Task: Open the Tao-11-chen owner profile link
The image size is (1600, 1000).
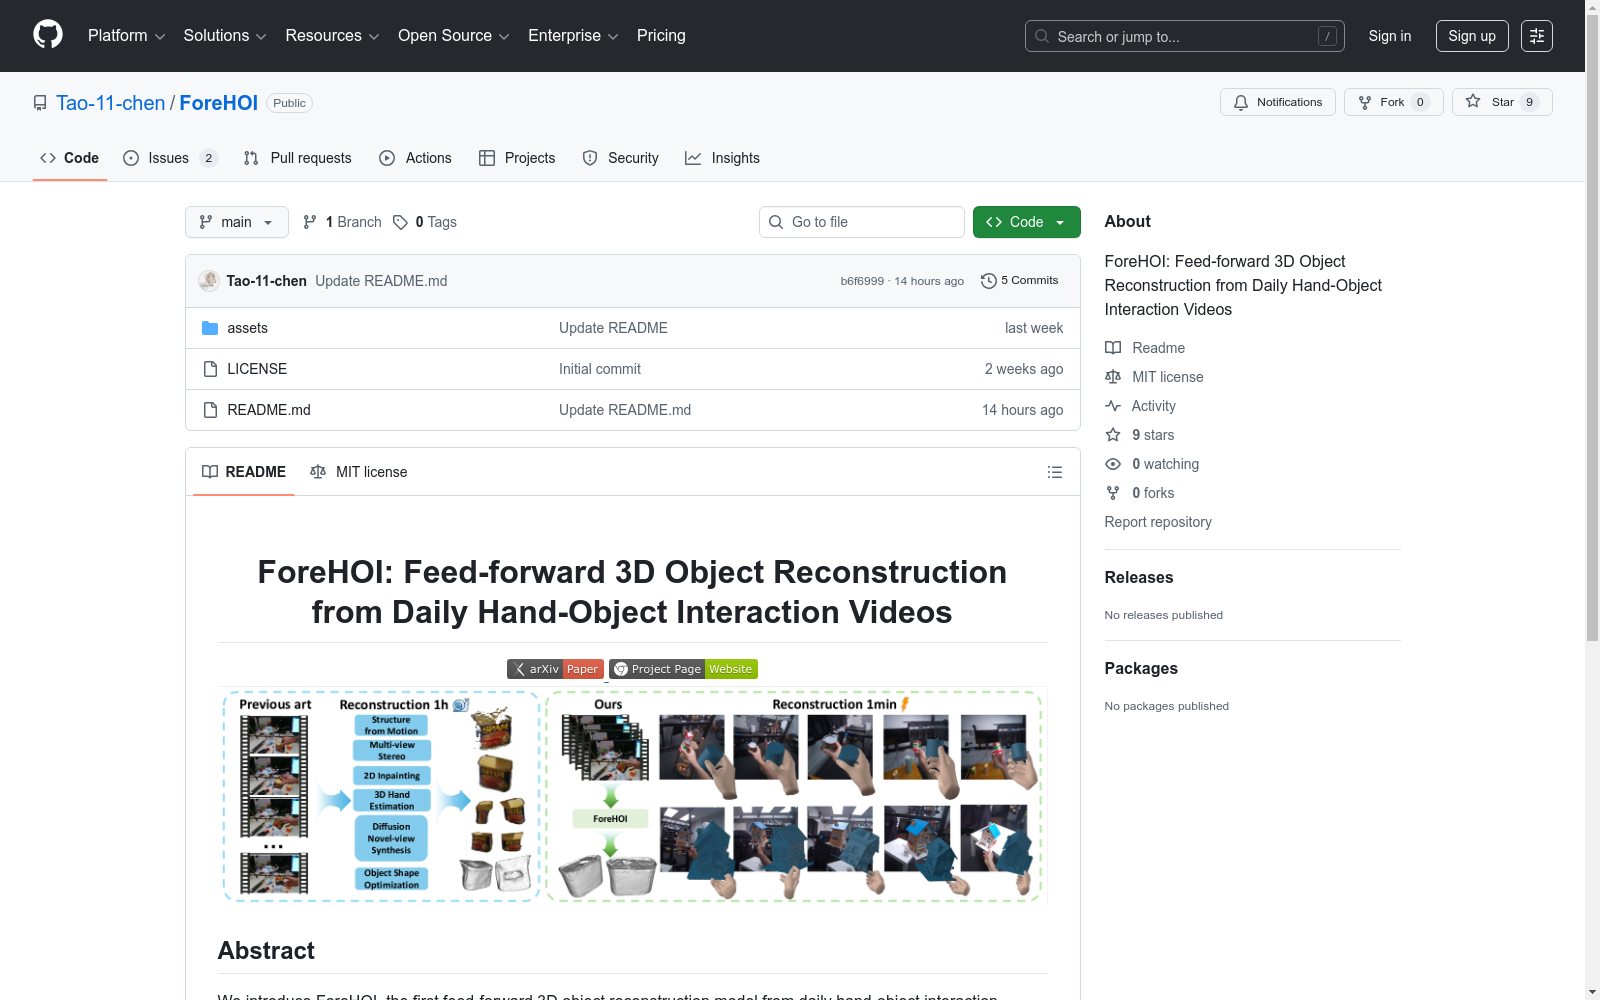Action: tap(110, 103)
